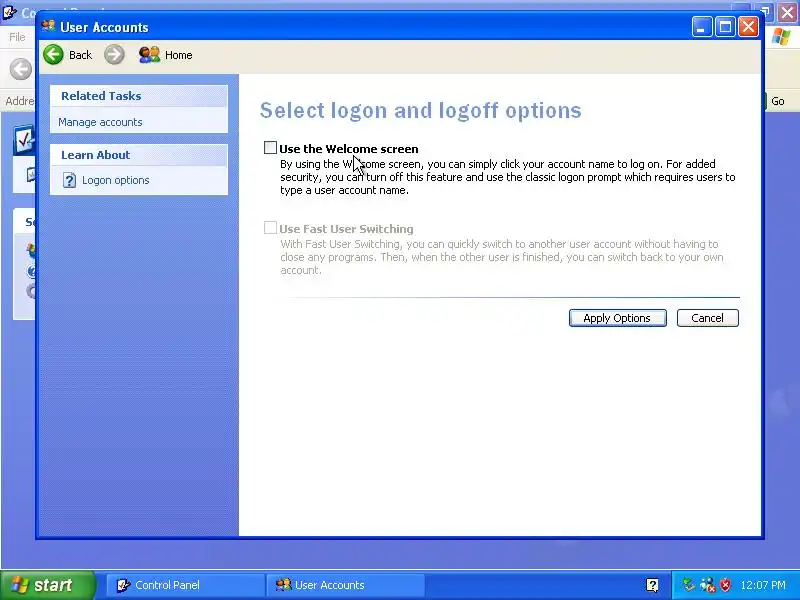Click the User Accounts title bar icon
The image size is (800, 600).
[48, 26]
